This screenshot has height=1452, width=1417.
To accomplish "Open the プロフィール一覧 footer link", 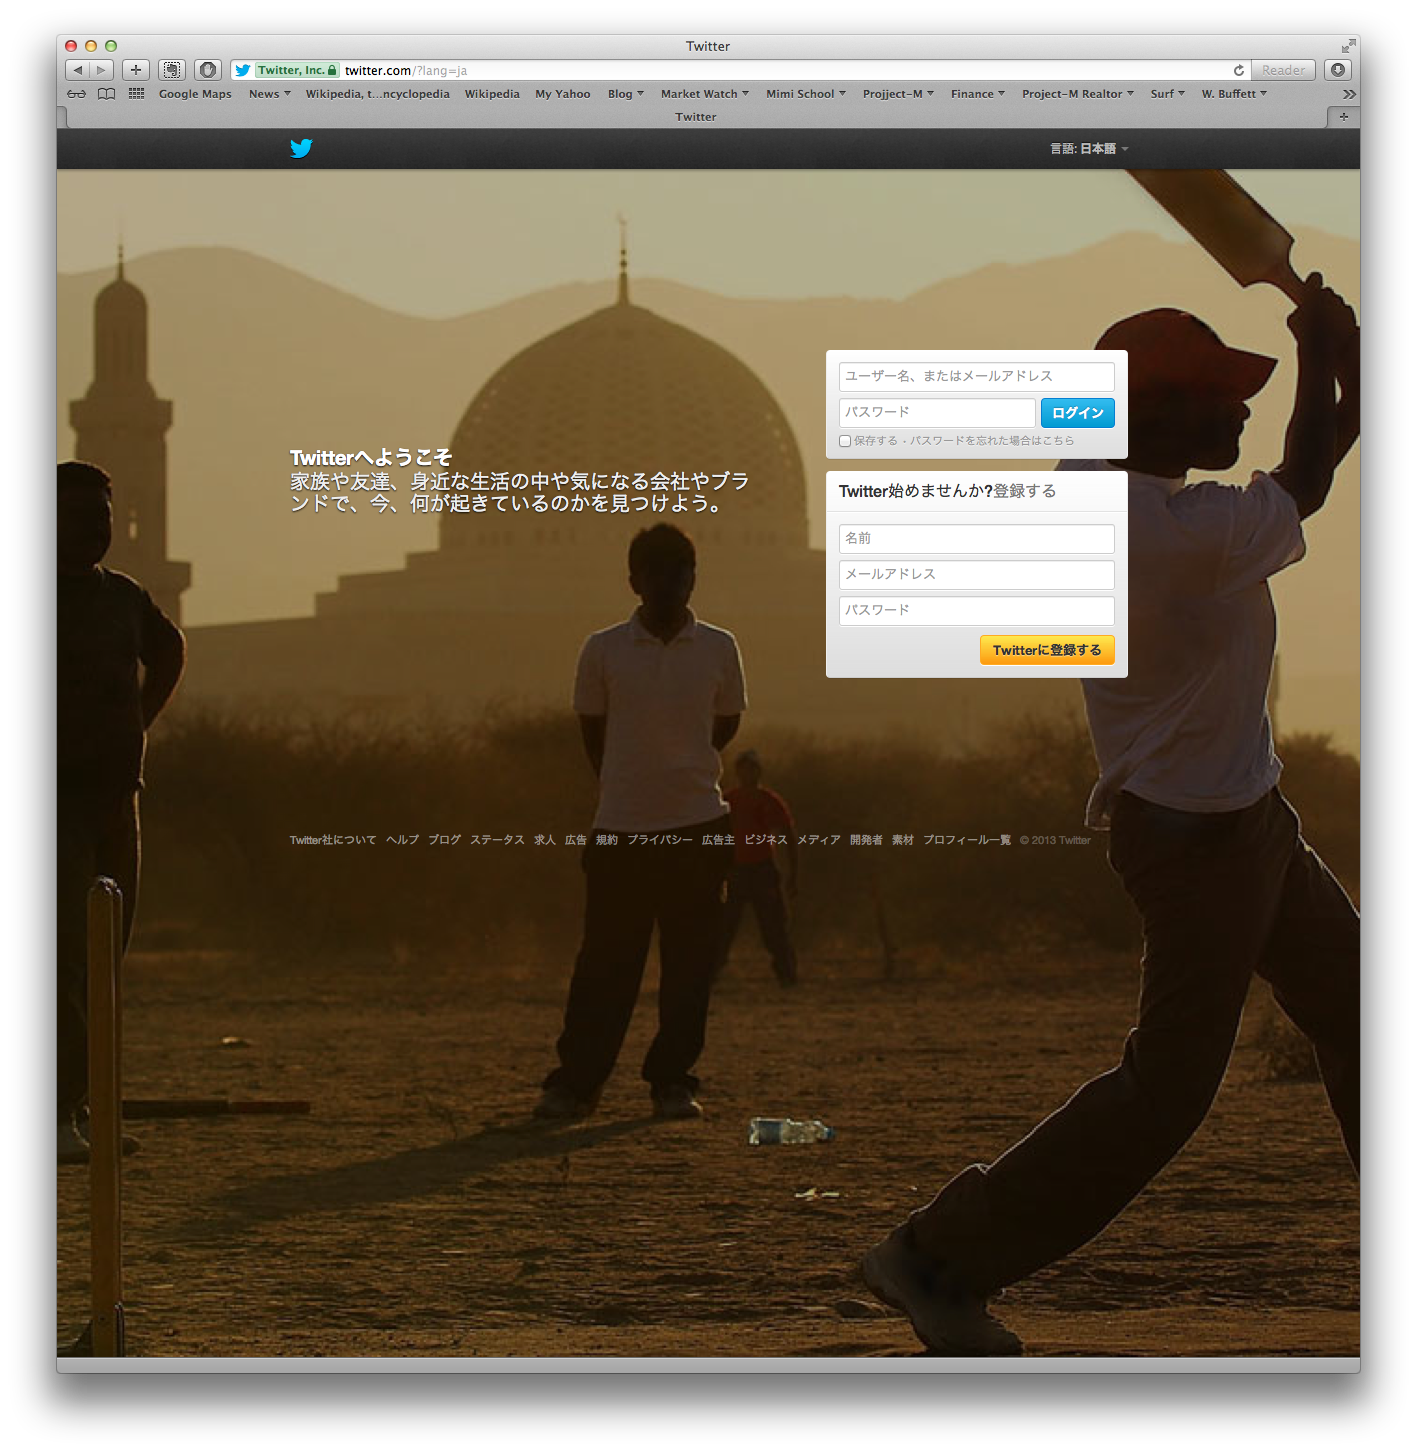I will click(967, 840).
